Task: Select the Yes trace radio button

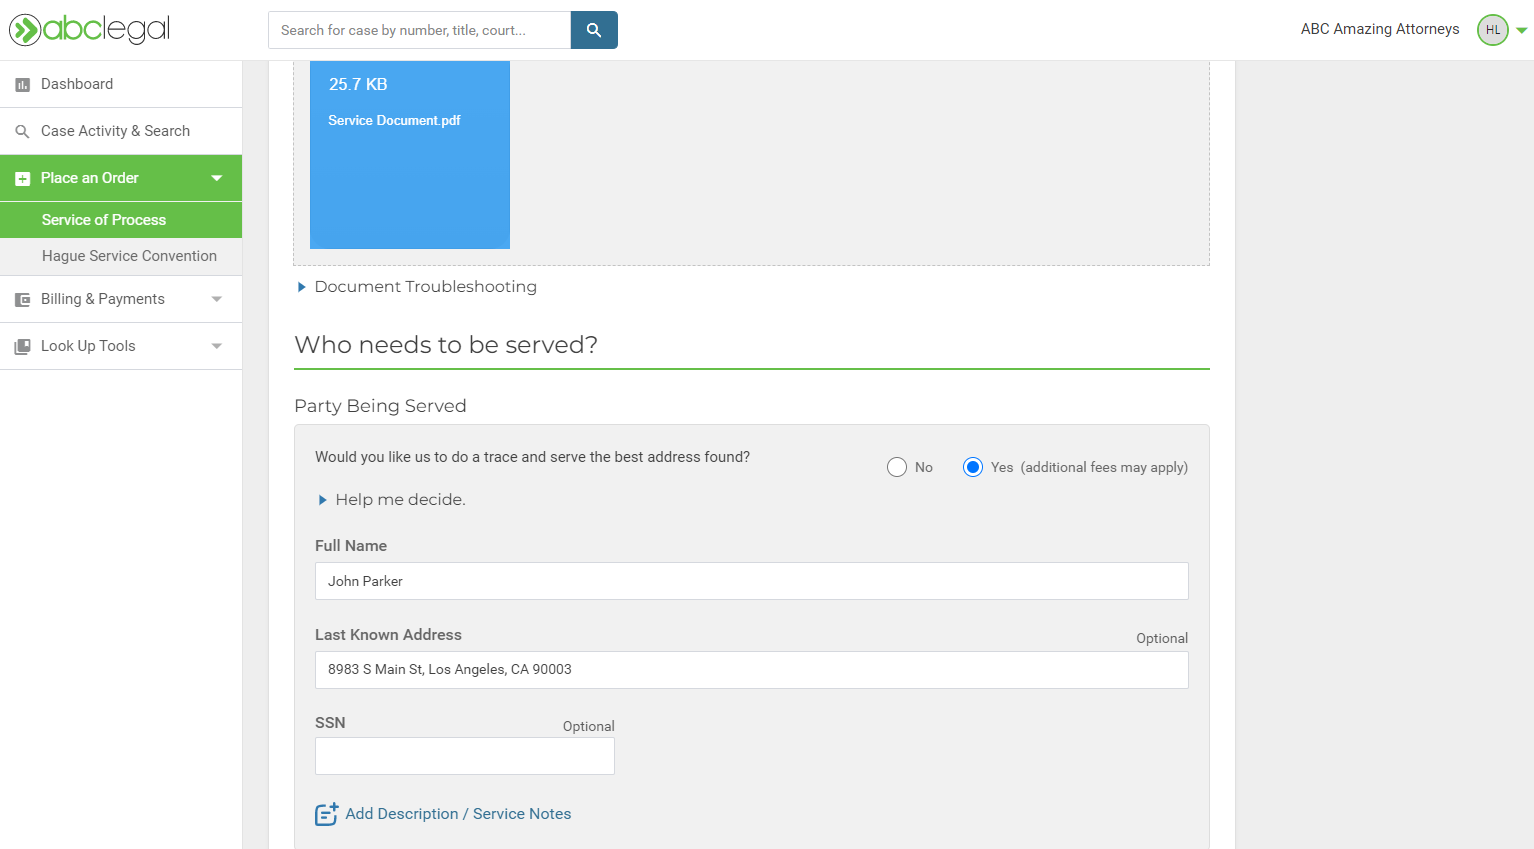Action: coord(972,467)
